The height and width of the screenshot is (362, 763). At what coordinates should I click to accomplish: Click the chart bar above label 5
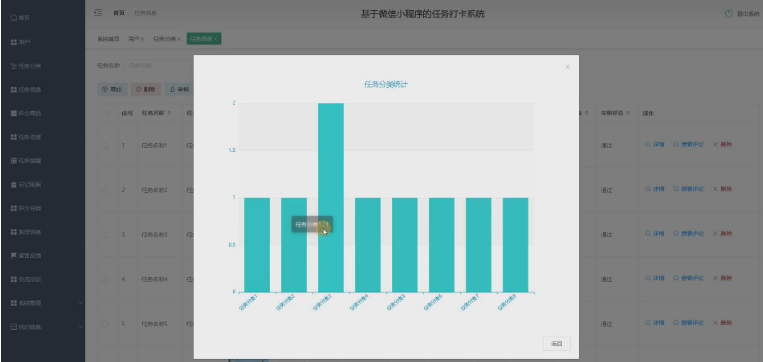[x=405, y=245]
